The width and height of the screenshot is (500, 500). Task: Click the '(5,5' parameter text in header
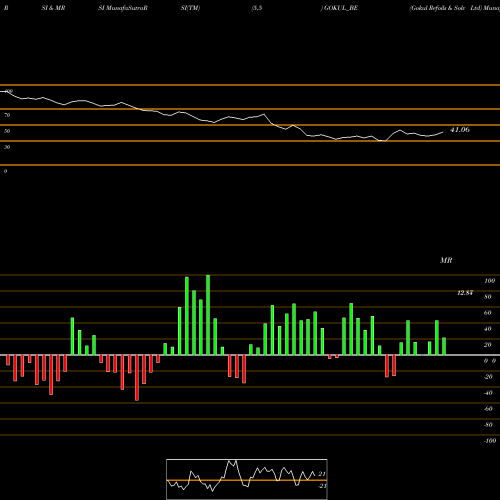point(257,8)
